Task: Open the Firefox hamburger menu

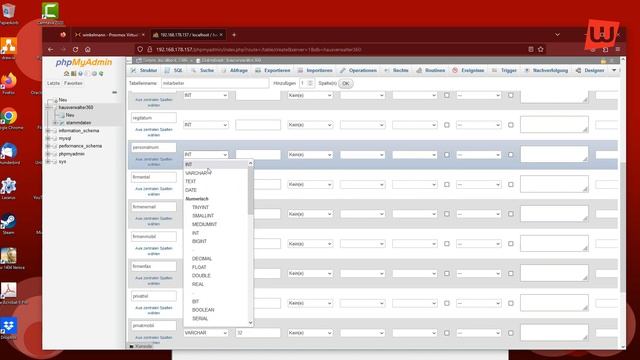Action: tap(618, 49)
